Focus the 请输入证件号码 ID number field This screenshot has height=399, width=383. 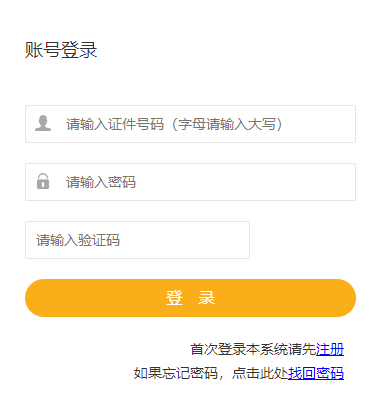(x=190, y=124)
